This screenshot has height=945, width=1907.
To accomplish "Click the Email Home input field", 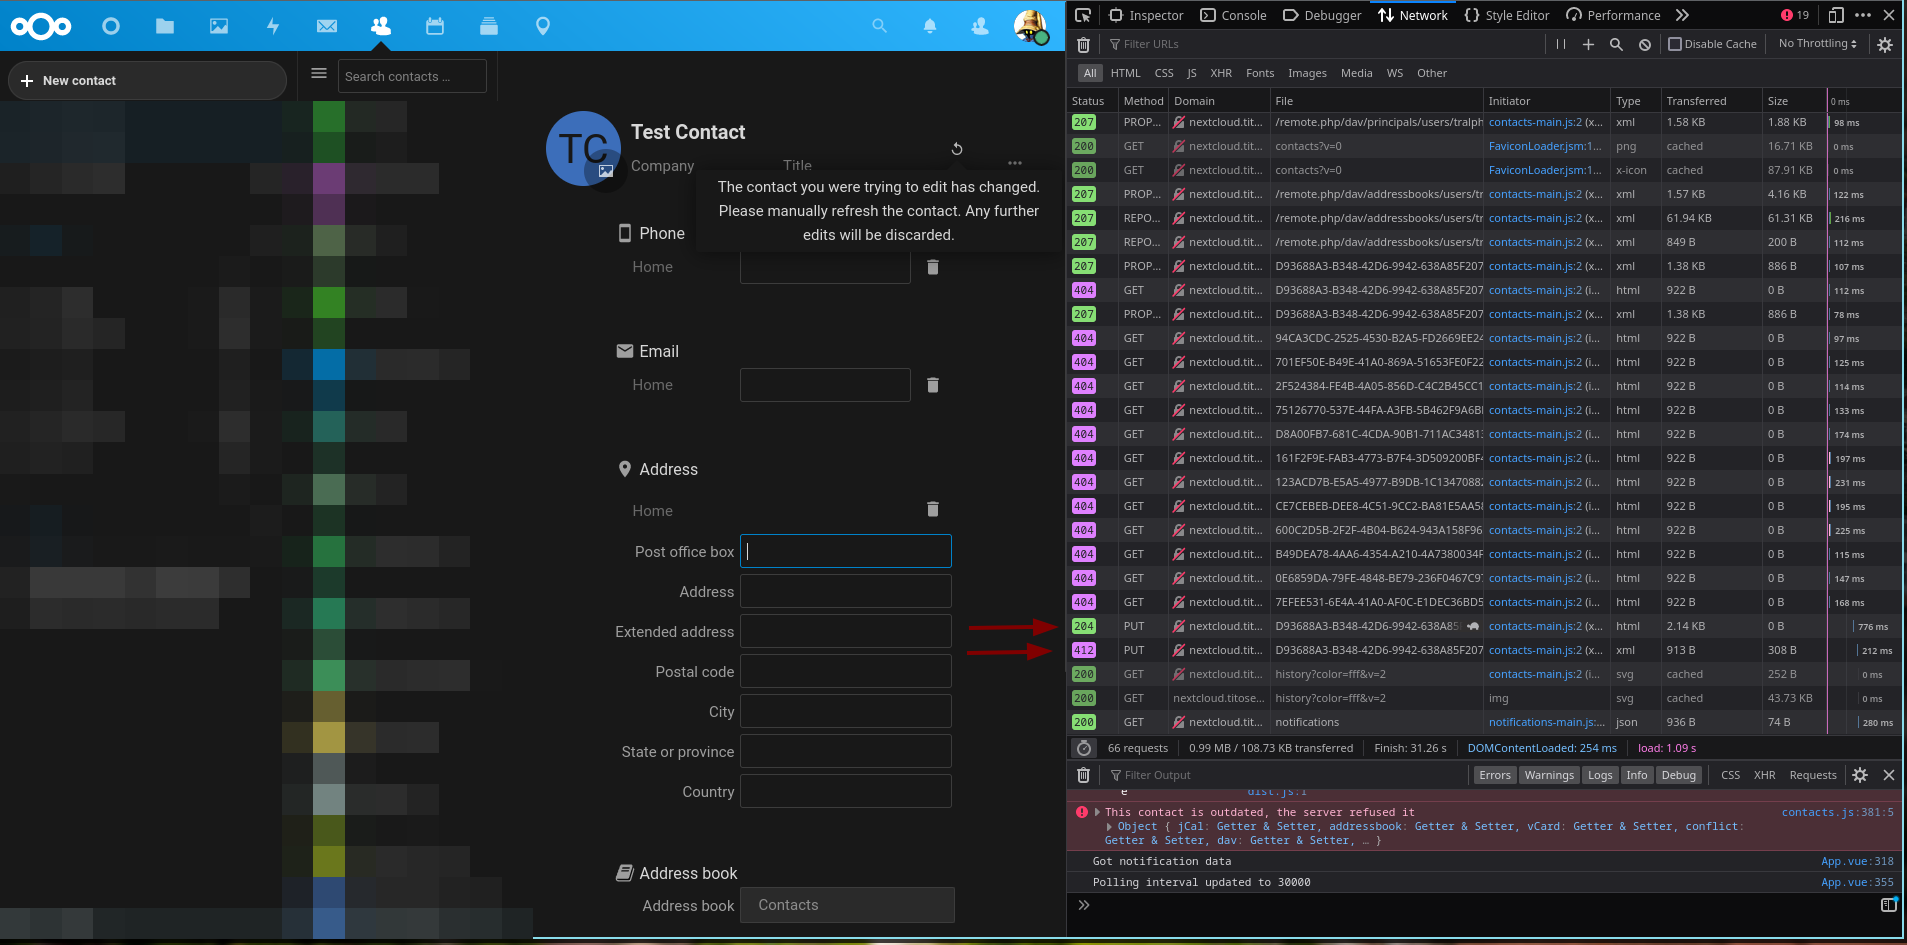I will (x=825, y=385).
